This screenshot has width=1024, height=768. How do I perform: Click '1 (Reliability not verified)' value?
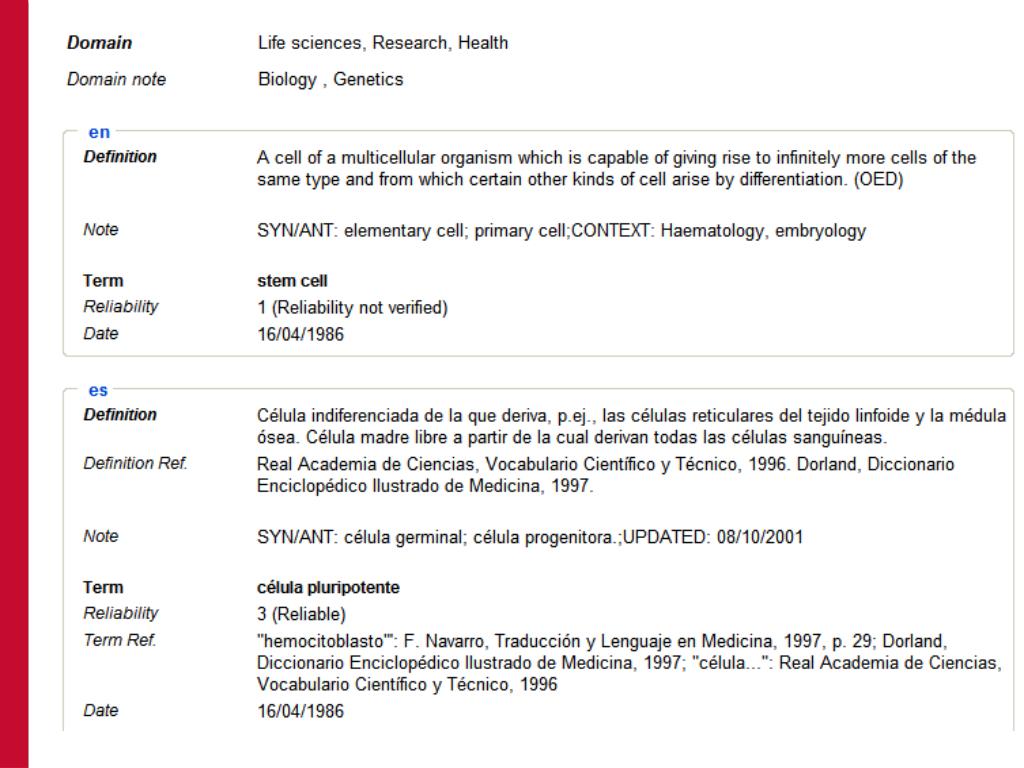point(352,308)
